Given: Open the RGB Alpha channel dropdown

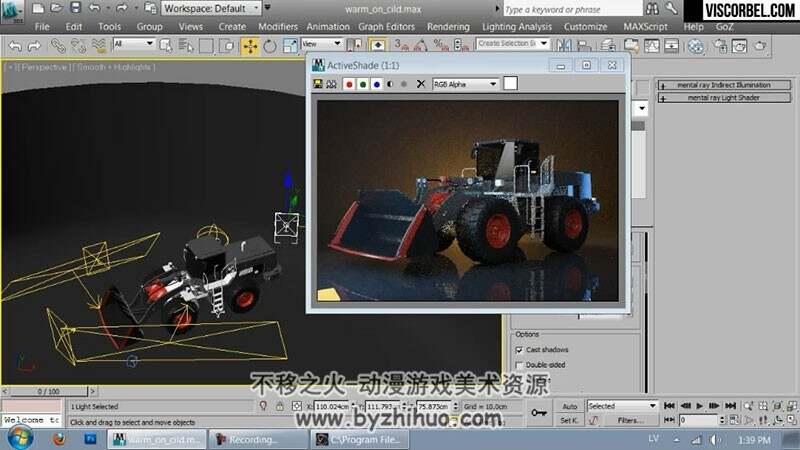Looking at the screenshot, I should (465, 84).
